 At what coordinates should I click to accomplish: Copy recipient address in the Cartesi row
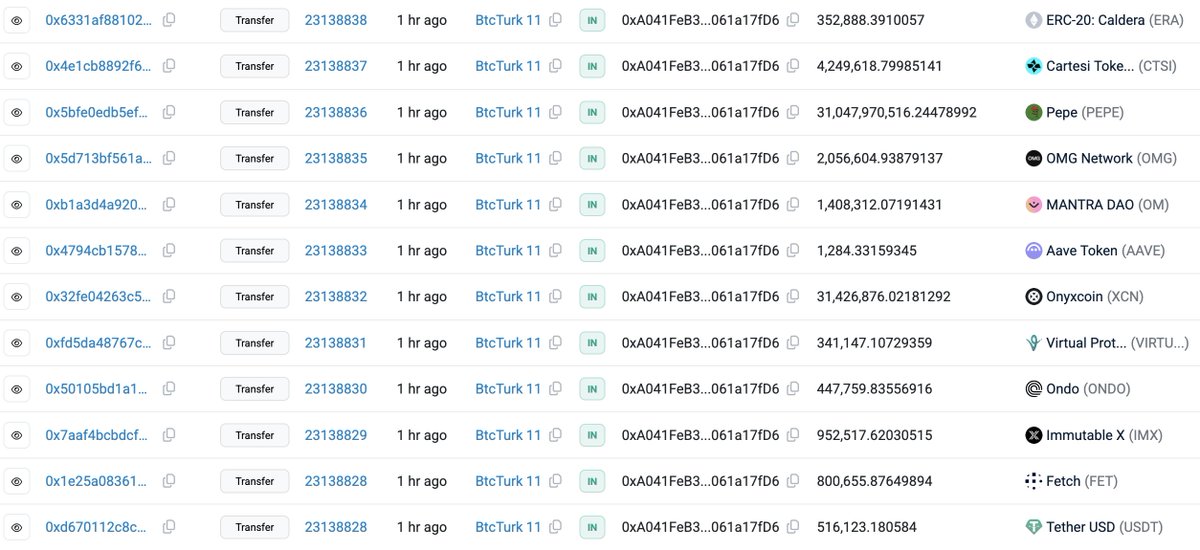click(793, 66)
